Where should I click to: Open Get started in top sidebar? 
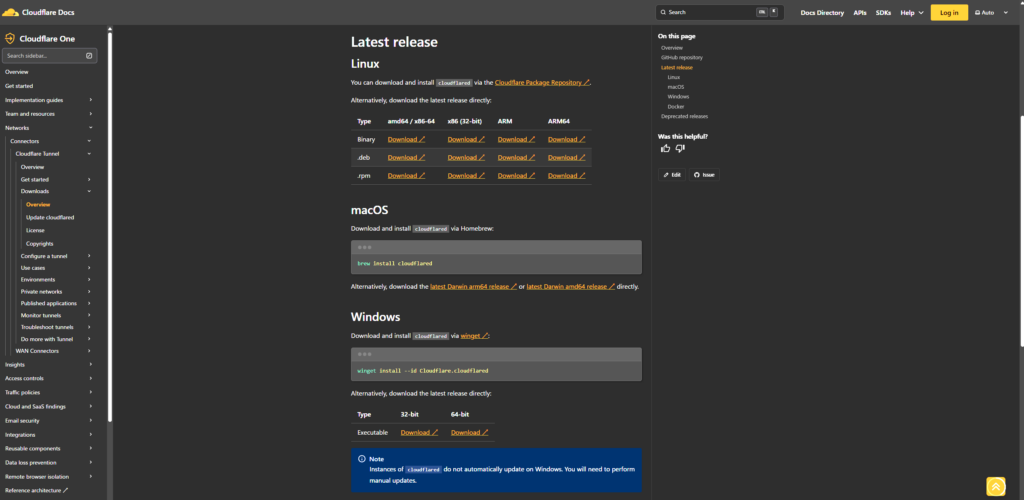coord(19,86)
